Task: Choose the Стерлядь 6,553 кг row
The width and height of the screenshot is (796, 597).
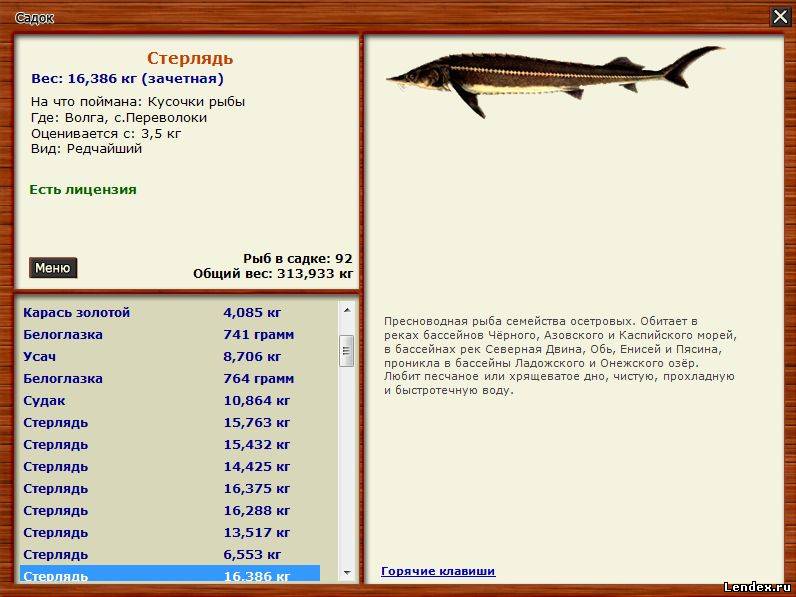Action: click(170, 555)
